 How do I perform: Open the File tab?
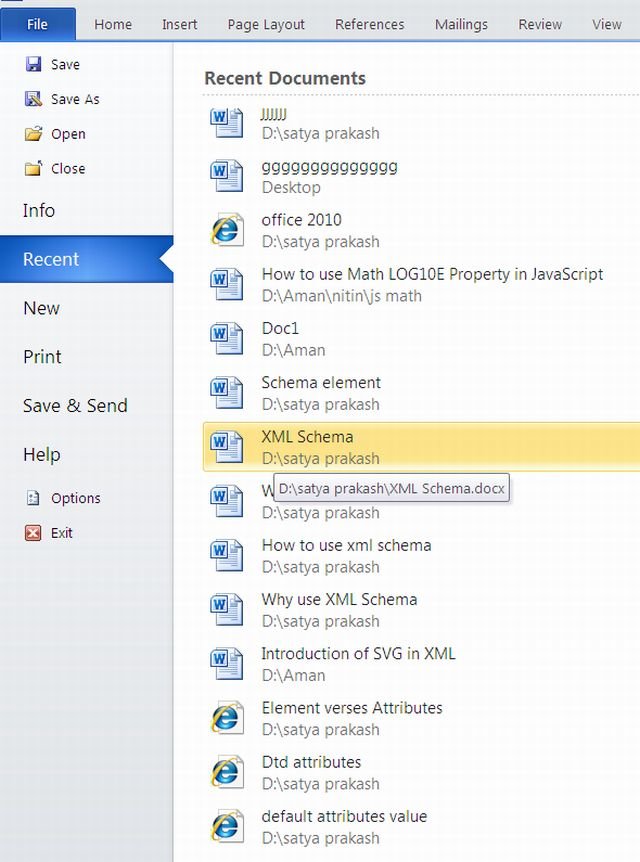tap(37, 24)
